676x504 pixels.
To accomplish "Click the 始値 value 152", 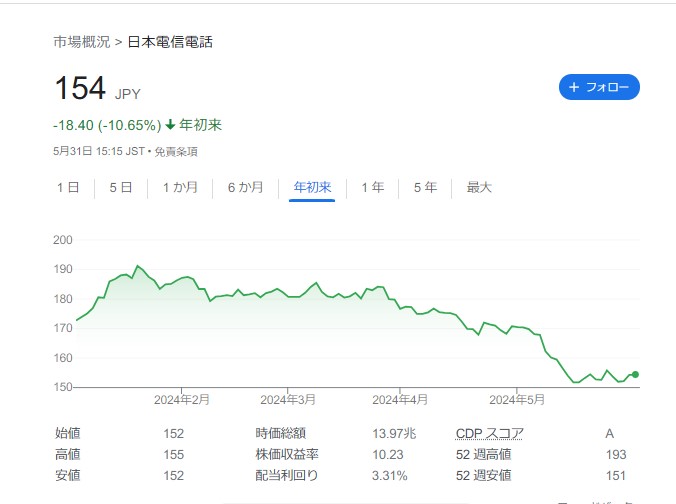I will pos(174,433).
